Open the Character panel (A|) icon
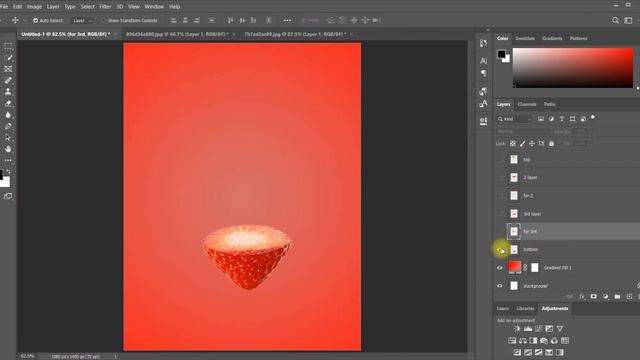This screenshot has width=640, height=360. (483, 61)
